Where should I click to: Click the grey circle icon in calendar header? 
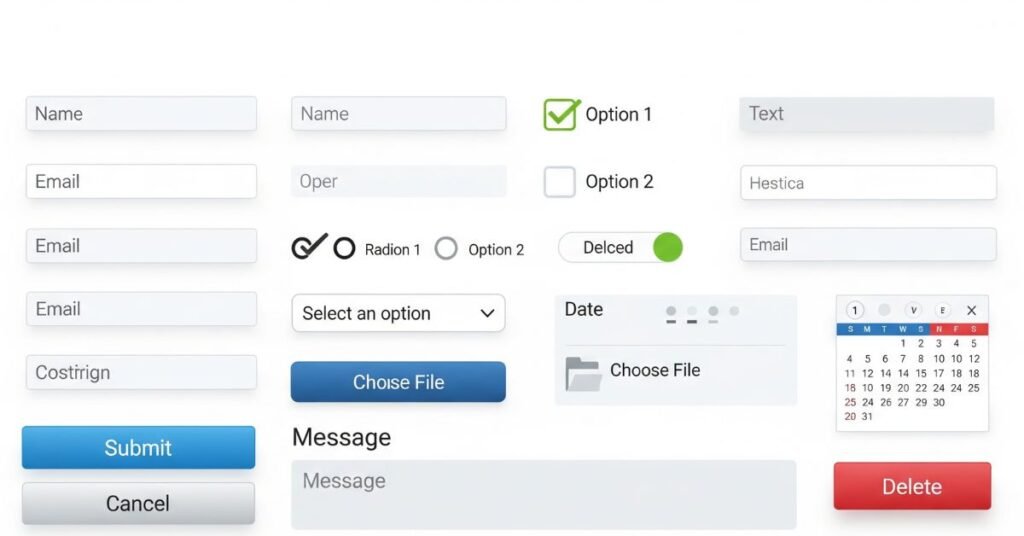[884, 311]
